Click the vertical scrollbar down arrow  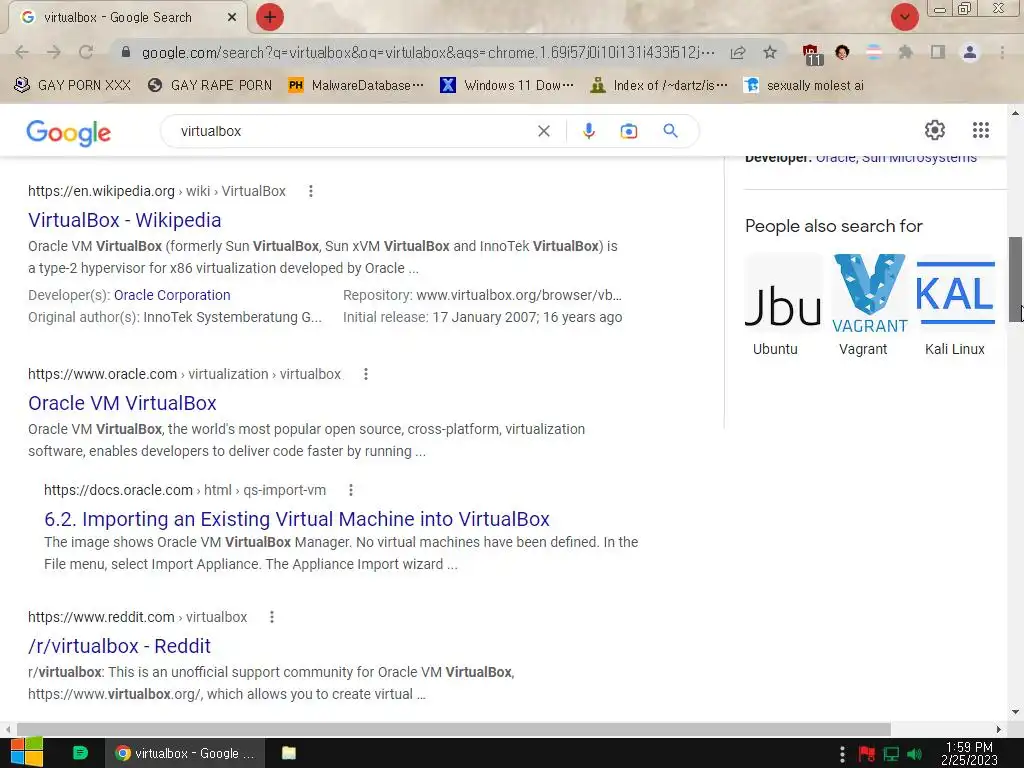(1015, 712)
